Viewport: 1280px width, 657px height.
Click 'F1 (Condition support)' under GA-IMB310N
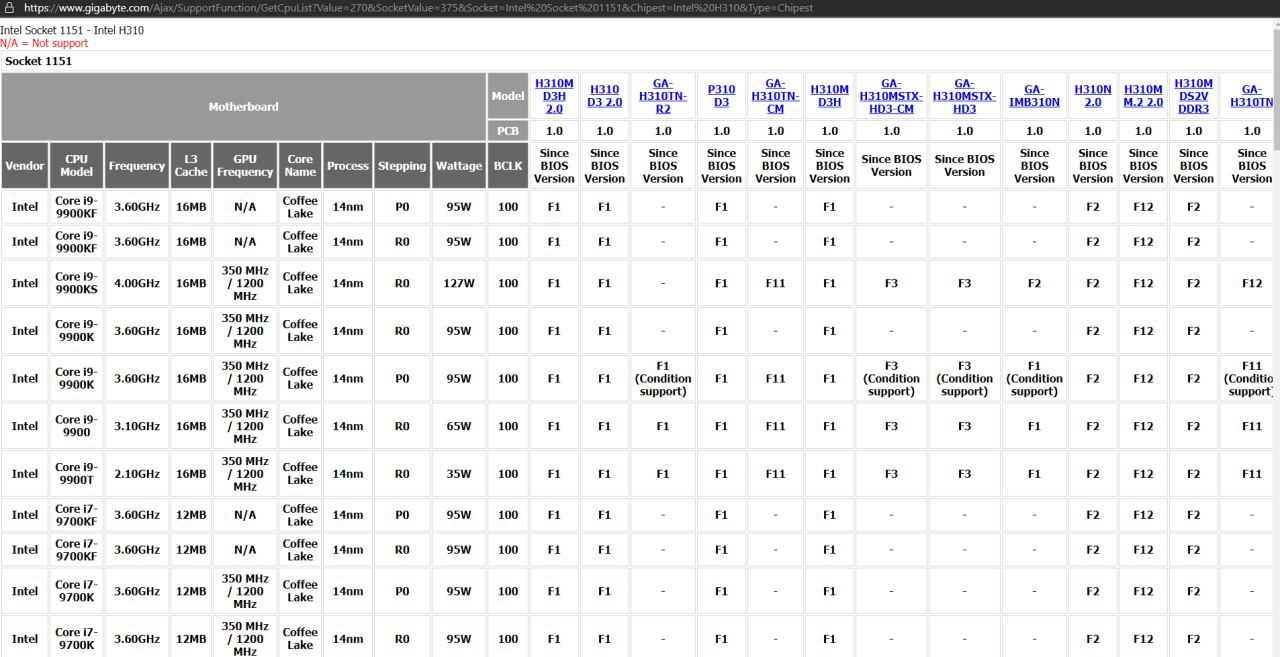coord(1034,379)
